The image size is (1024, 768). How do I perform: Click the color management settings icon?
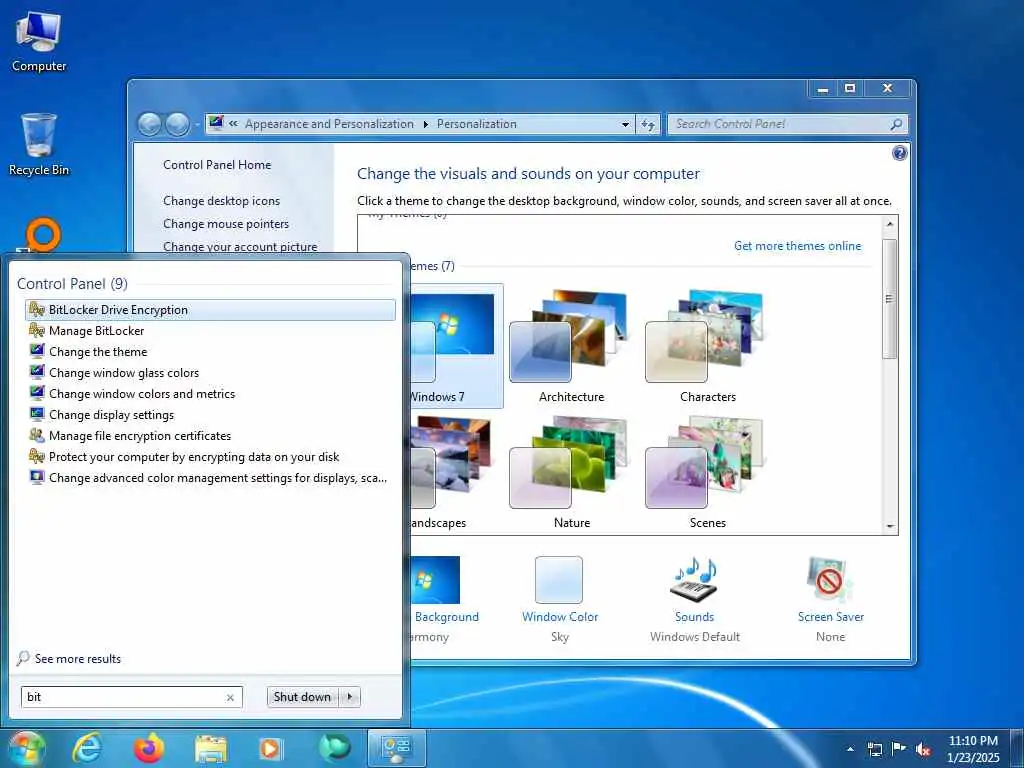pyautogui.click(x=37, y=477)
